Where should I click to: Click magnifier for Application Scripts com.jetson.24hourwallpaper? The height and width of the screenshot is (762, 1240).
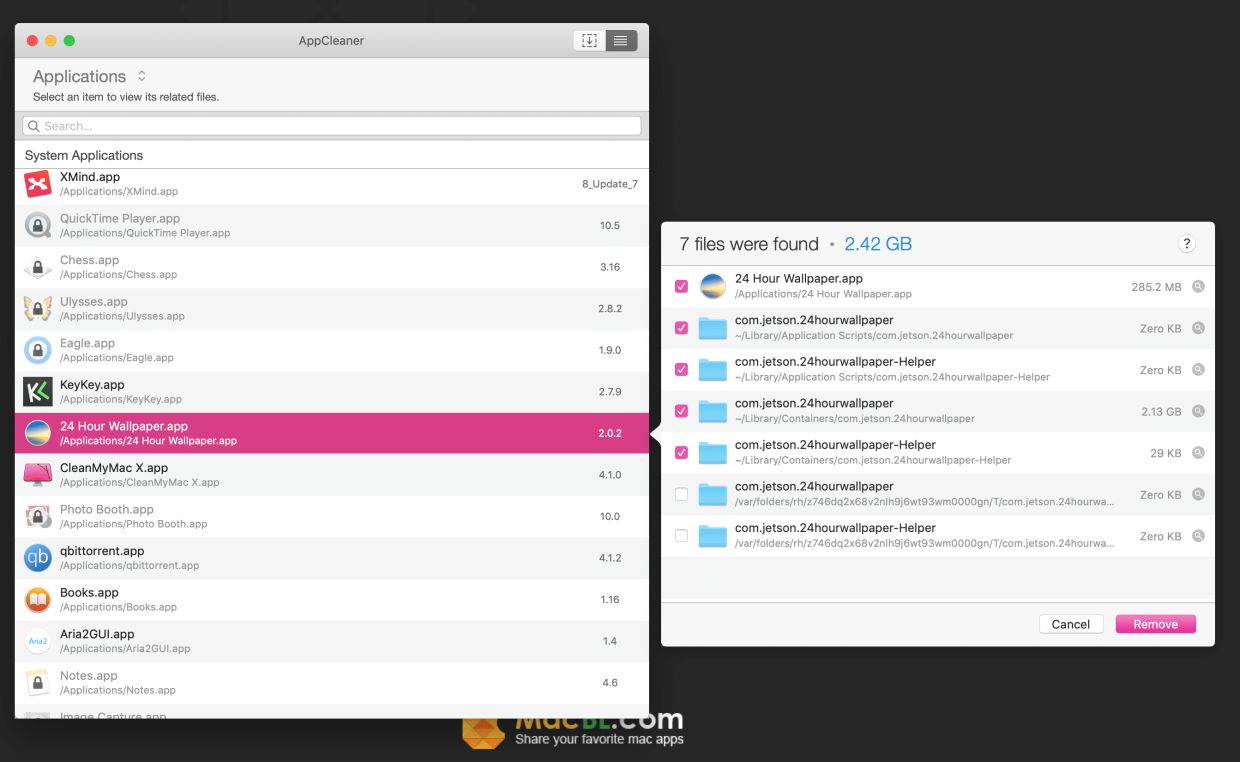pyautogui.click(x=1198, y=328)
